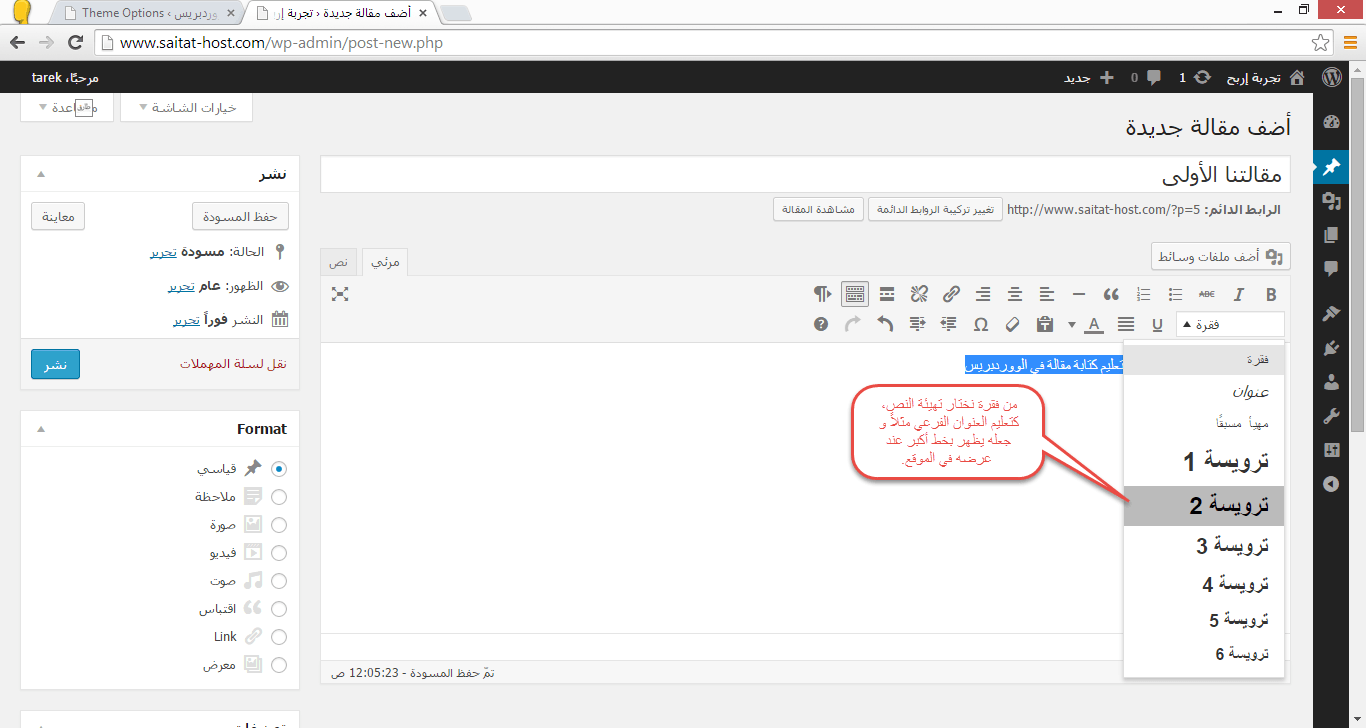The image size is (1366, 728).
Task: Choose ترويسة 2 from format list
Action: pos(1204,506)
